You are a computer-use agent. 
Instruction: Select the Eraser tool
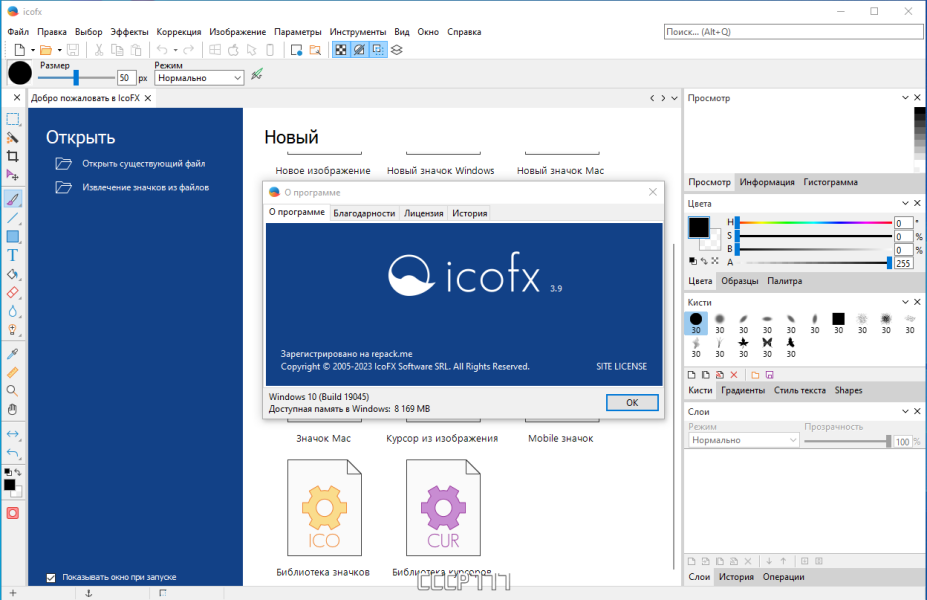coord(12,293)
